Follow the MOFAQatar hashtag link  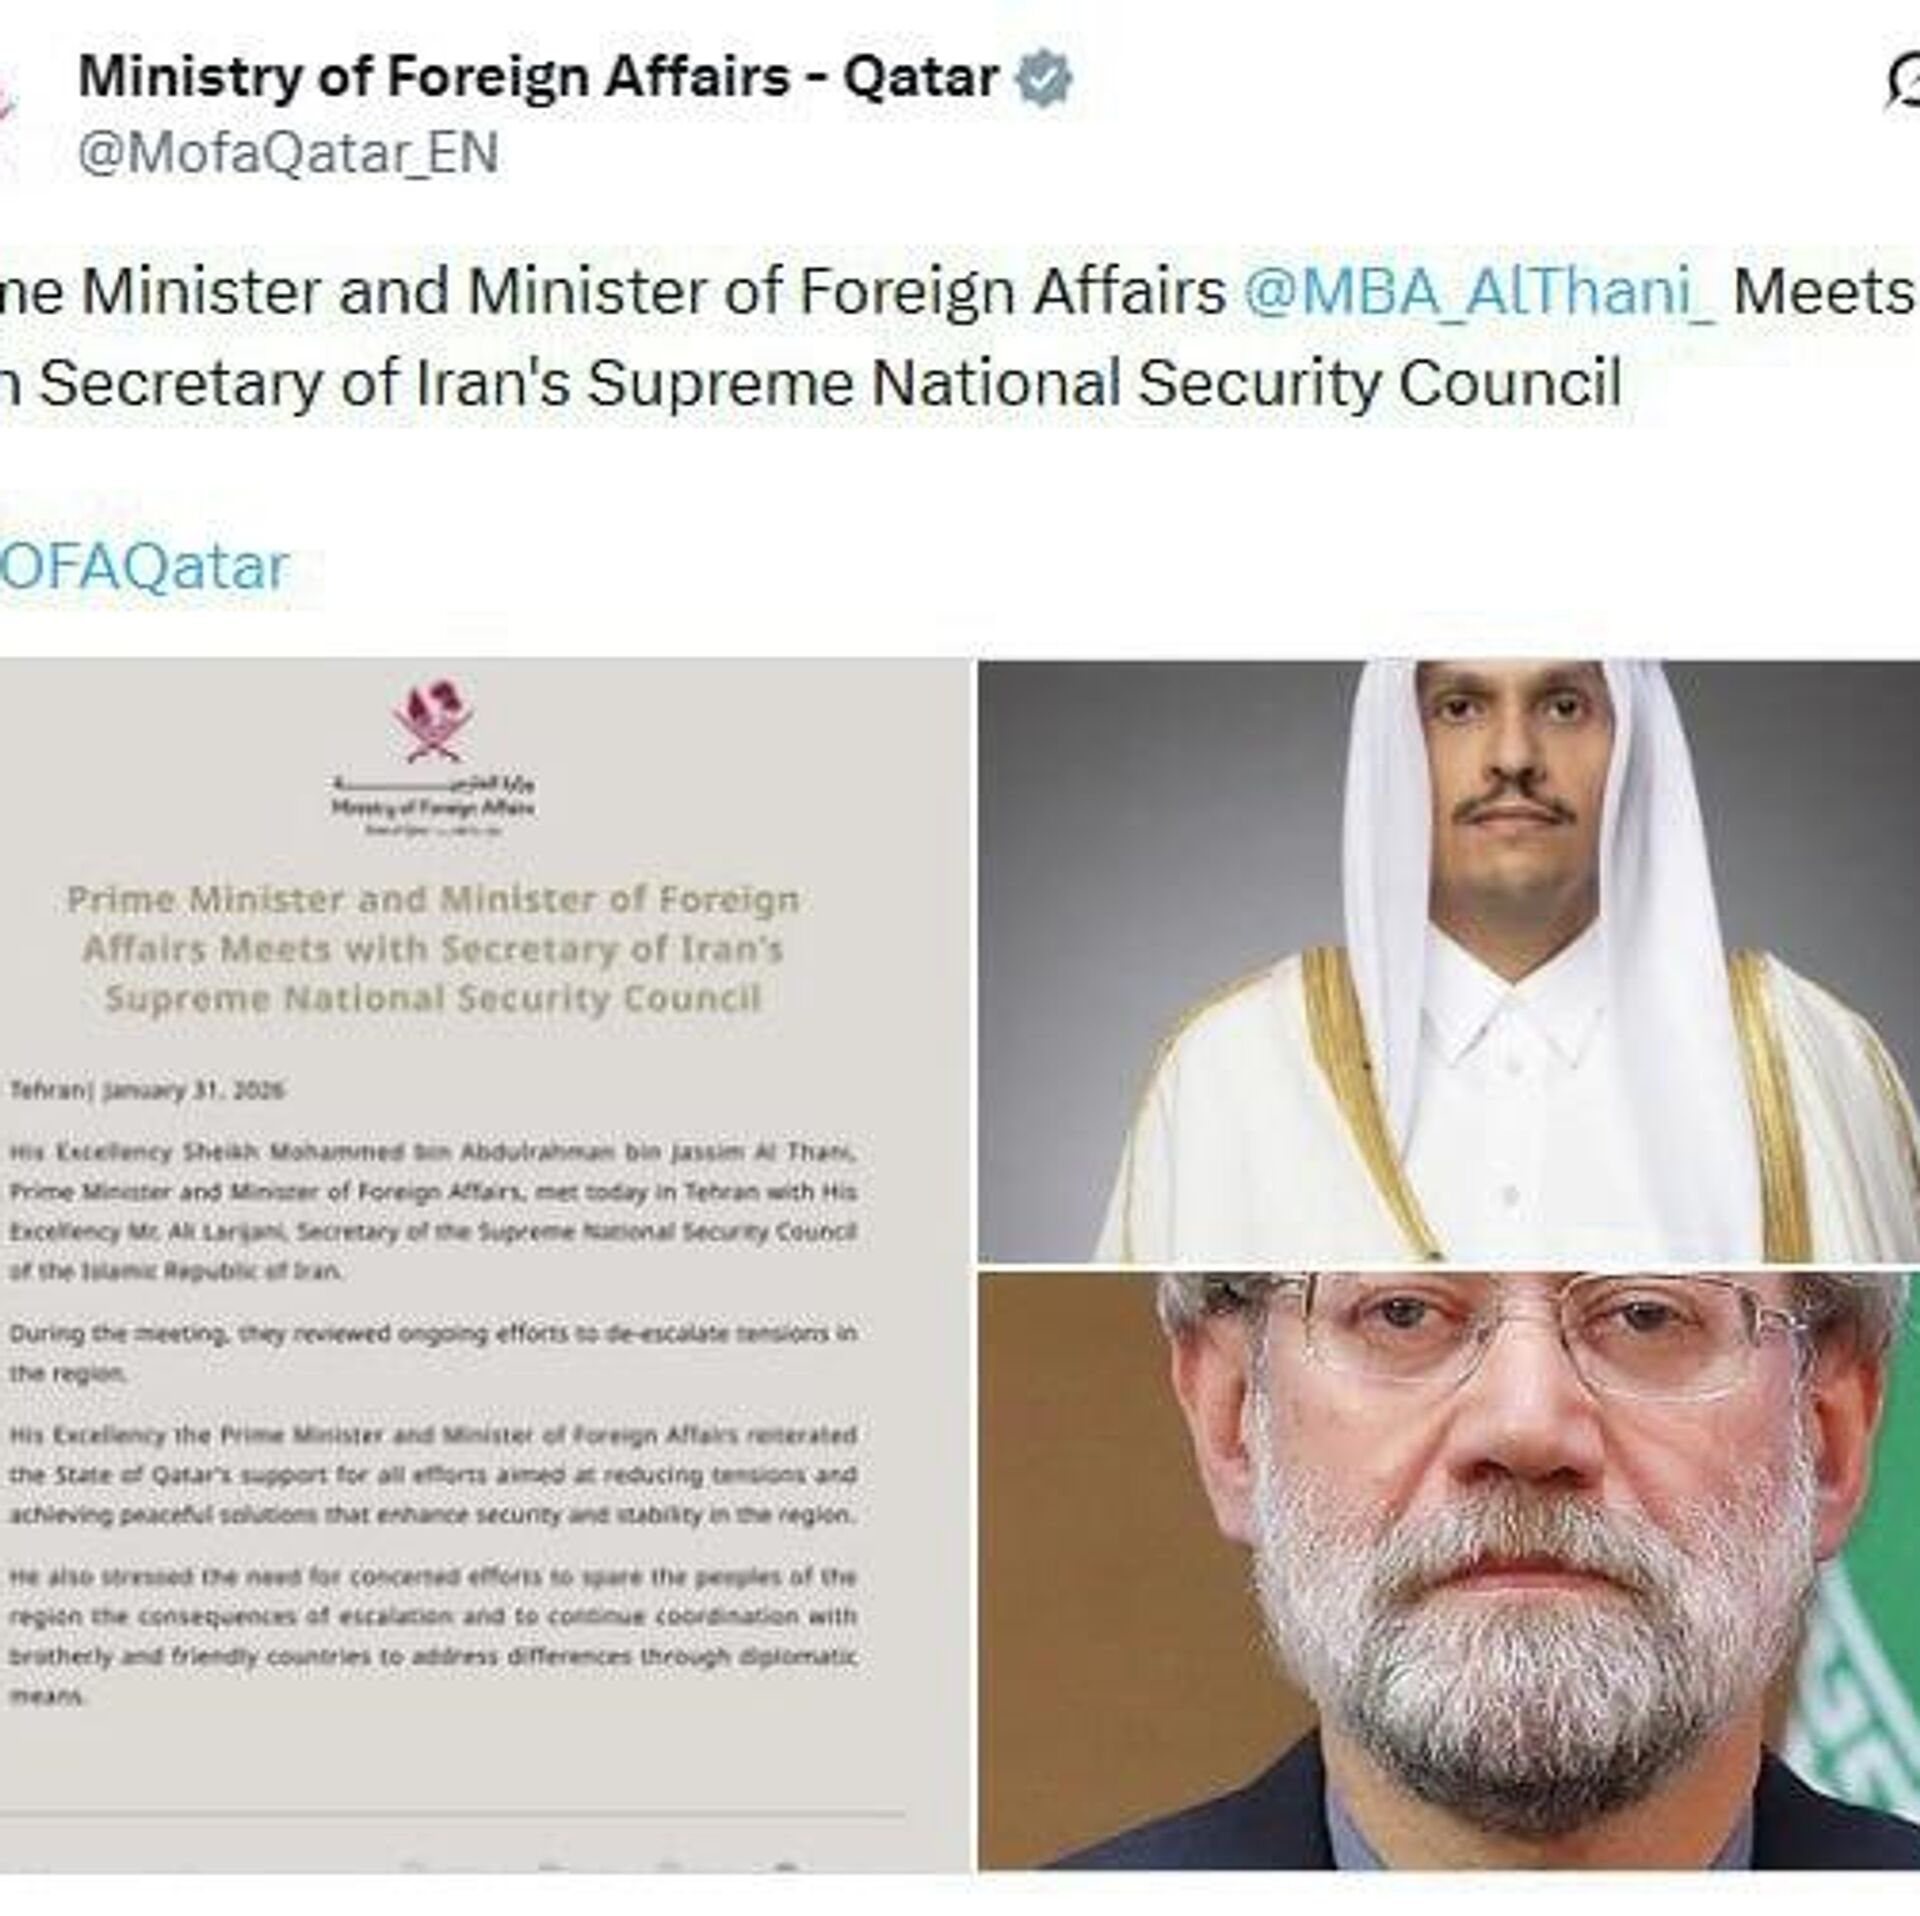[144, 566]
